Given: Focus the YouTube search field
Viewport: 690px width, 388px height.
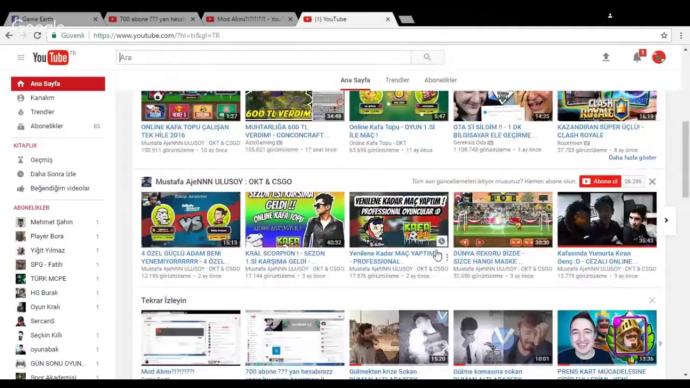Looking at the screenshot, I should point(264,57).
